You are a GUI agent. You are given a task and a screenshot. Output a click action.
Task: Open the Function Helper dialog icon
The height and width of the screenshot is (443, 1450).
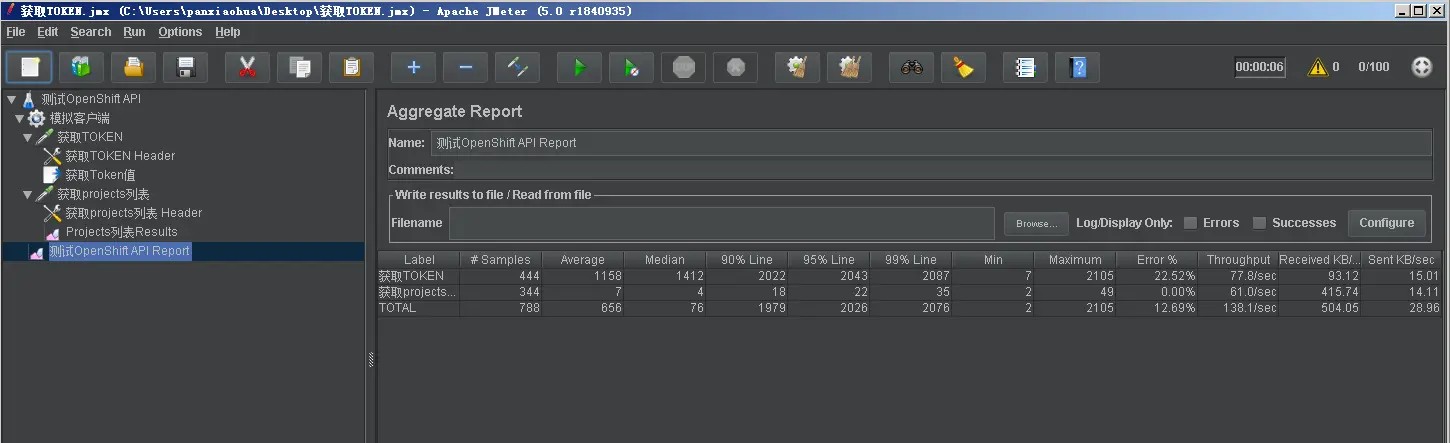[1025, 68]
